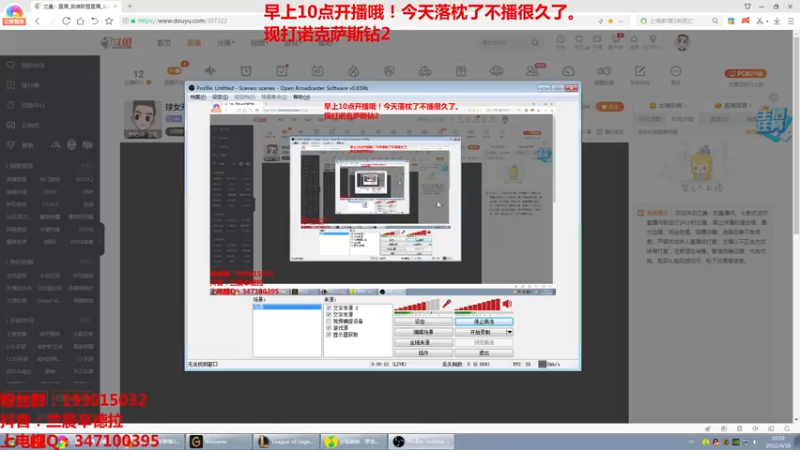This screenshot has height=450, width=800.
Task: Click the browser address bar URL
Action: click(182, 21)
